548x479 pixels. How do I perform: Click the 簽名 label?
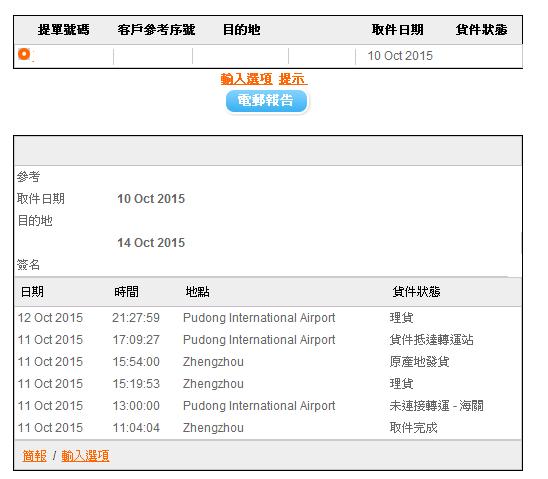coord(28,264)
